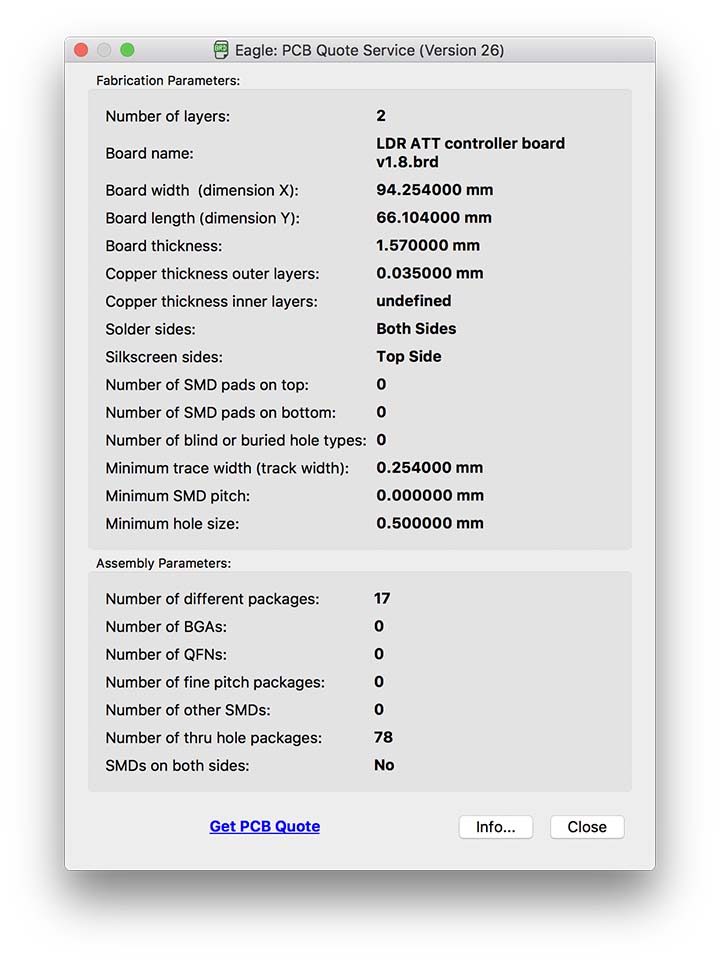The width and height of the screenshot is (720, 963).
Task: Click the 'Number of BGAs:' label
Action: [166, 626]
